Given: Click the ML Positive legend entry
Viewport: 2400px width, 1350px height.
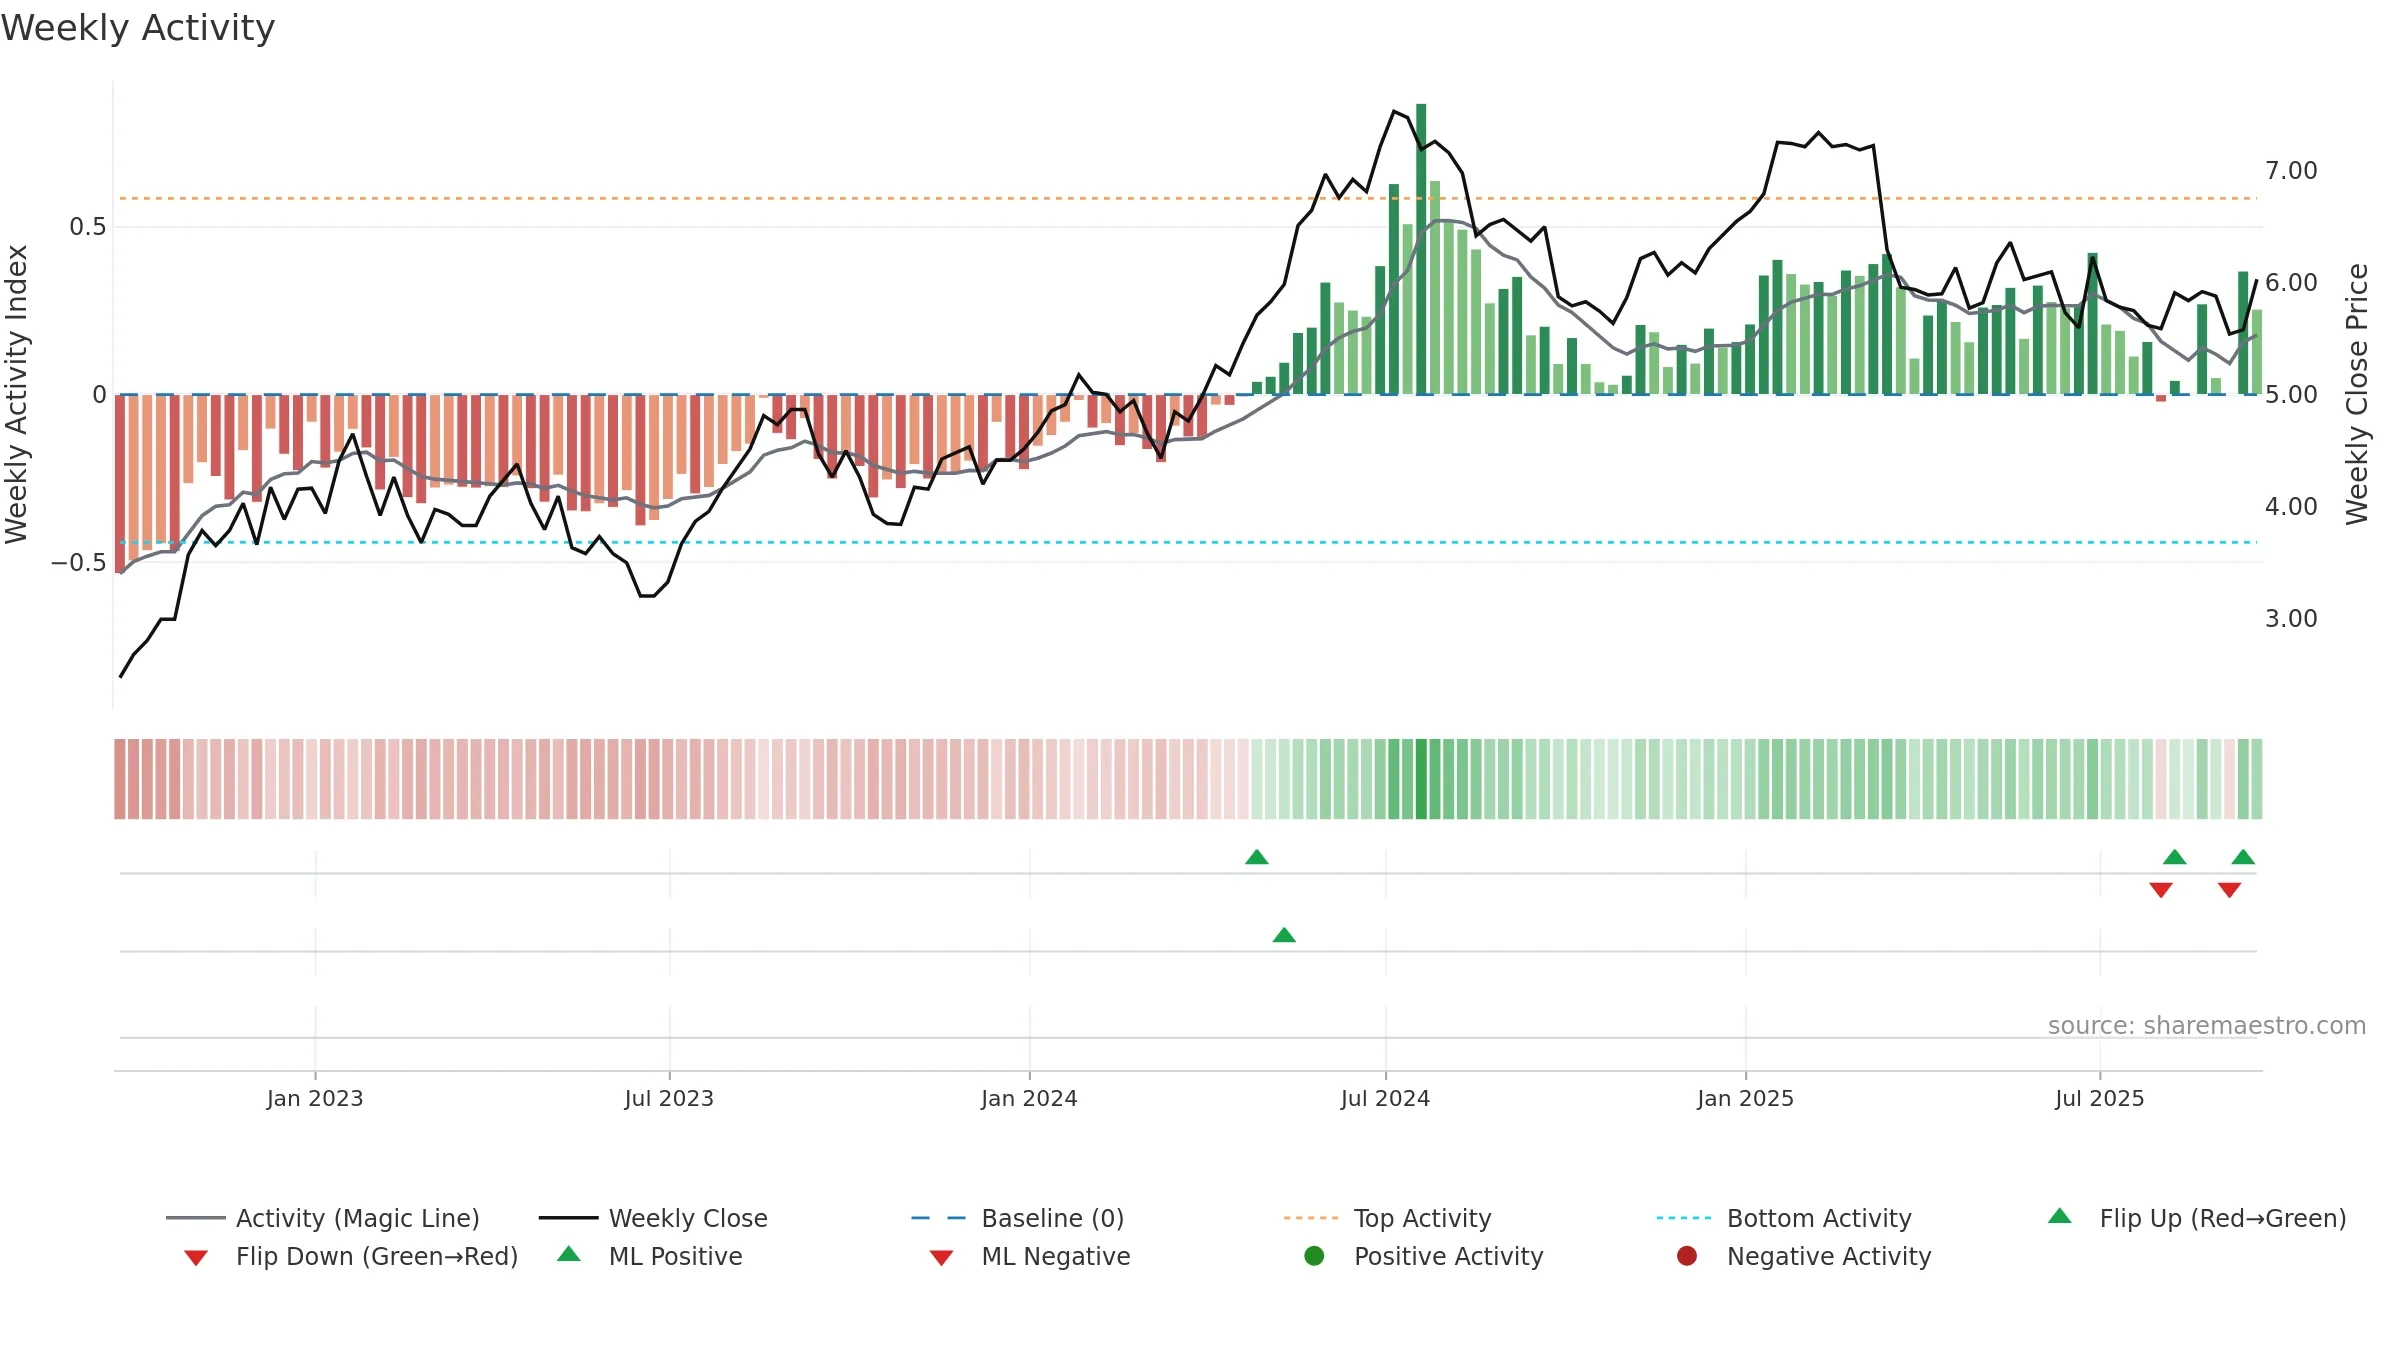Looking at the screenshot, I should (x=650, y=1256).
